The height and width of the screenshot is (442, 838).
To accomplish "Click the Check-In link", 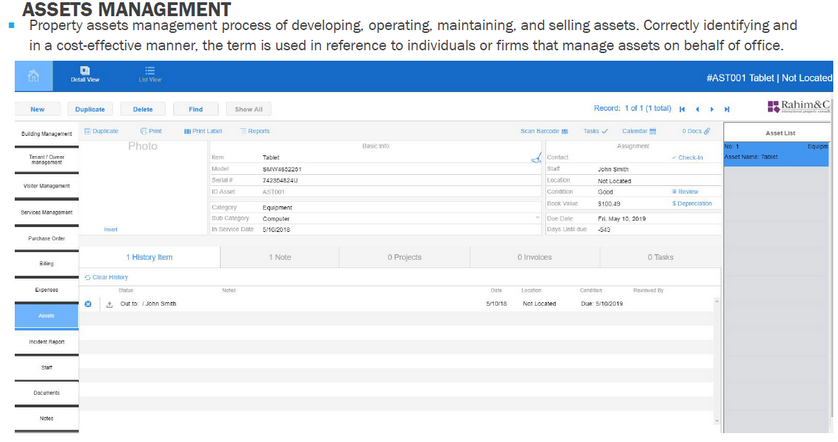I will click(x=688, y=157).
